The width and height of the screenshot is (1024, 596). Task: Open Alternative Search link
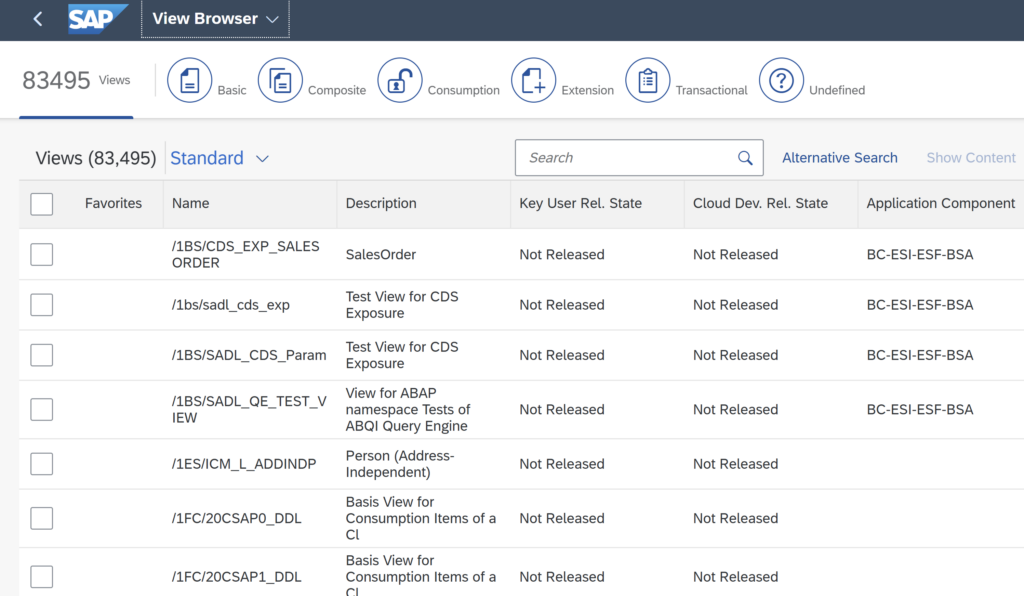pyautogui.click(x=840, y=158)
